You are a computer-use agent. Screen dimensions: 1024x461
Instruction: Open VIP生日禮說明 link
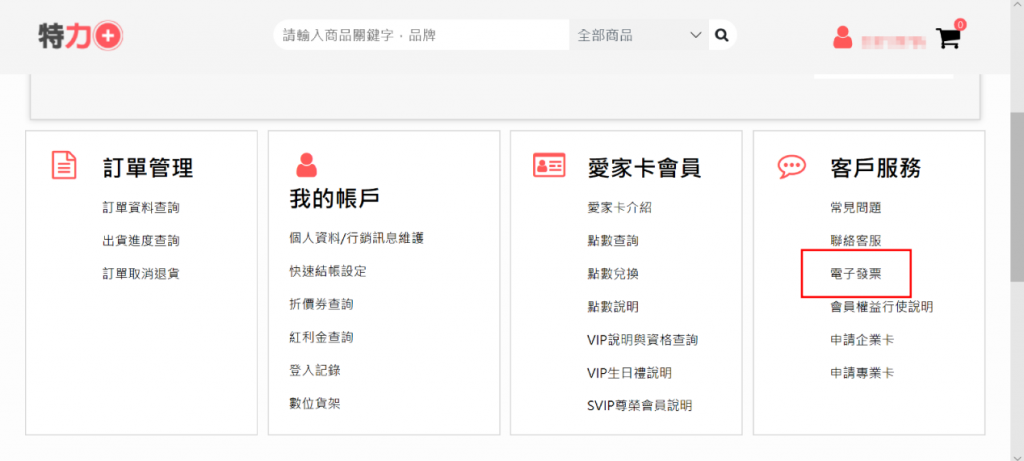tap(630, 373)
